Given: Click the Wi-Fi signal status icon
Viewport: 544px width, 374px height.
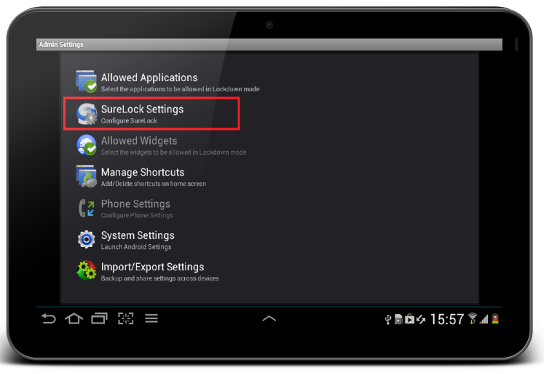Looking at the screenshot, I should (472, 318).
